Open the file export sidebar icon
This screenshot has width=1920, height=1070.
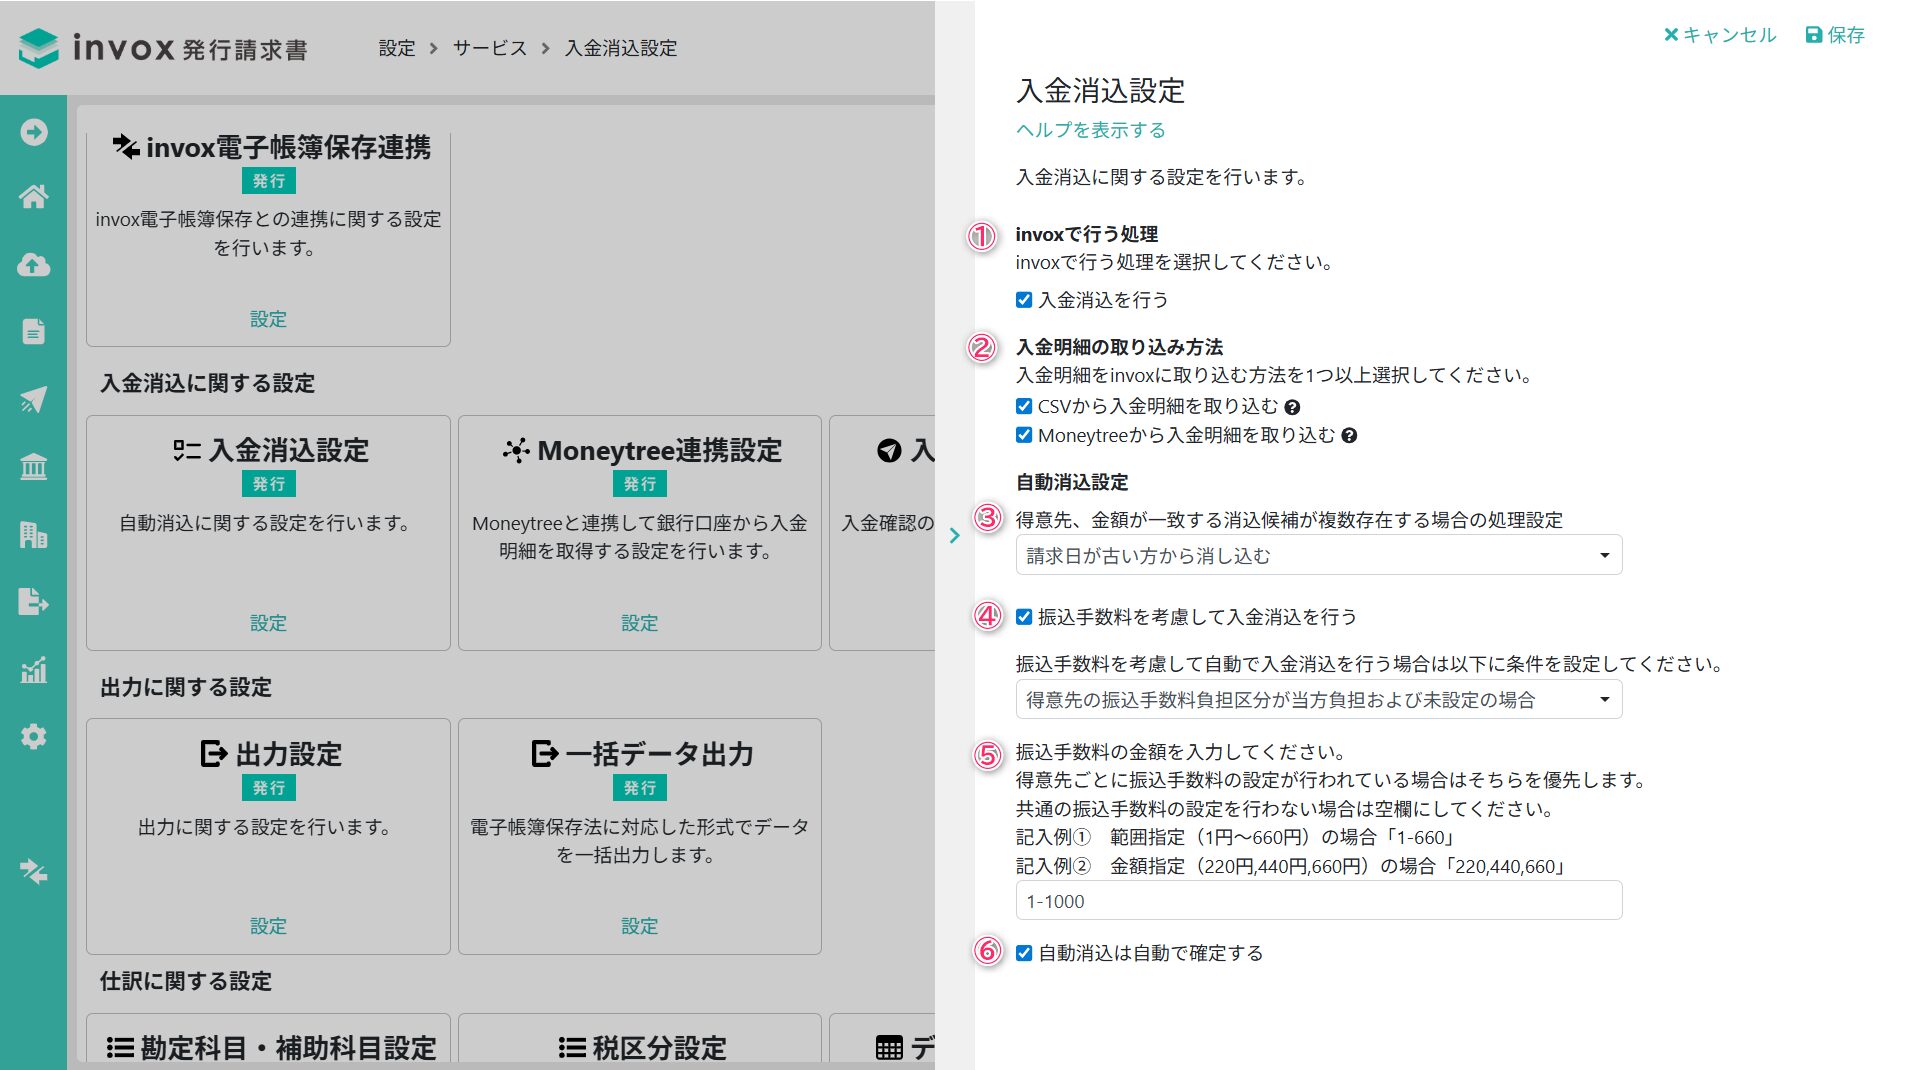point(34,601)
